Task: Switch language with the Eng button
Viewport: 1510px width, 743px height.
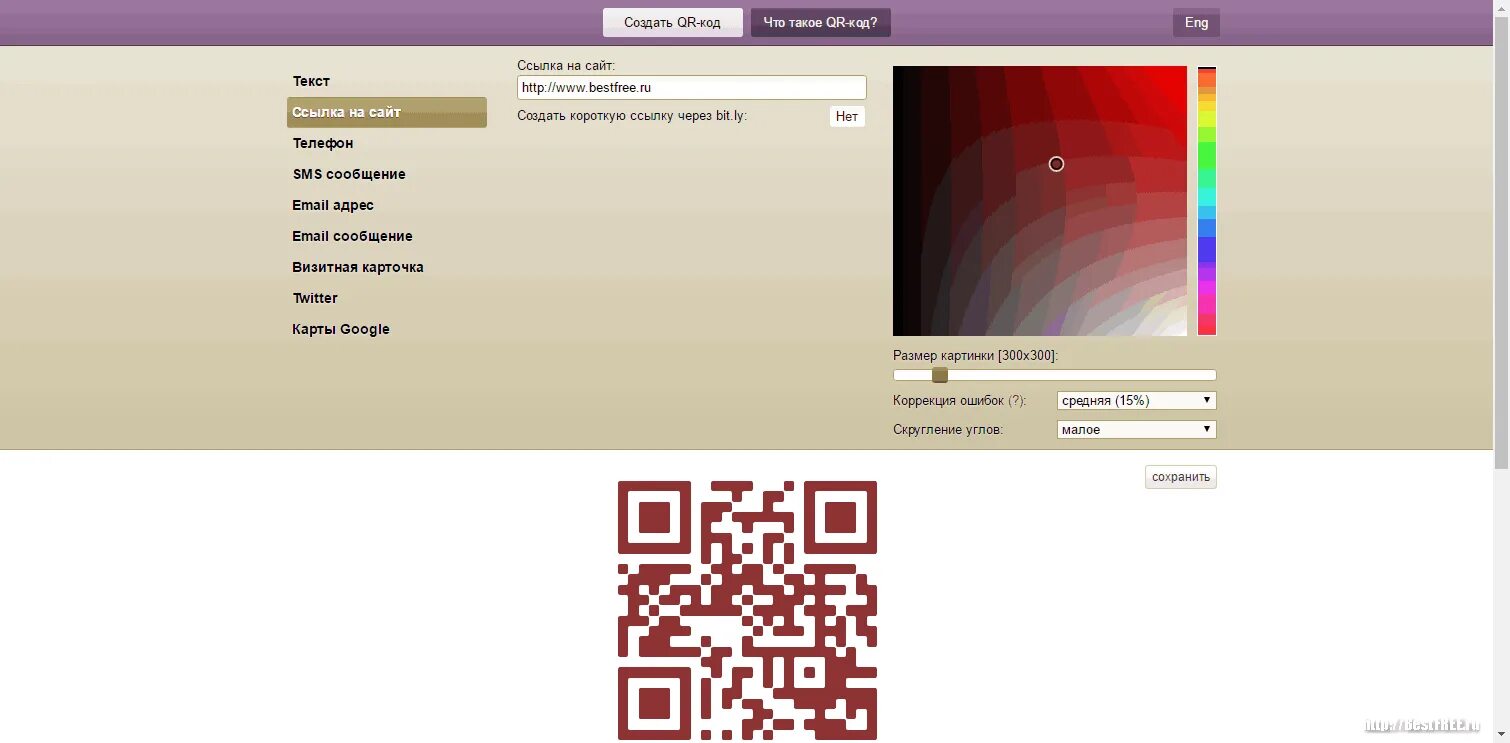Action: pos(1196,22)
